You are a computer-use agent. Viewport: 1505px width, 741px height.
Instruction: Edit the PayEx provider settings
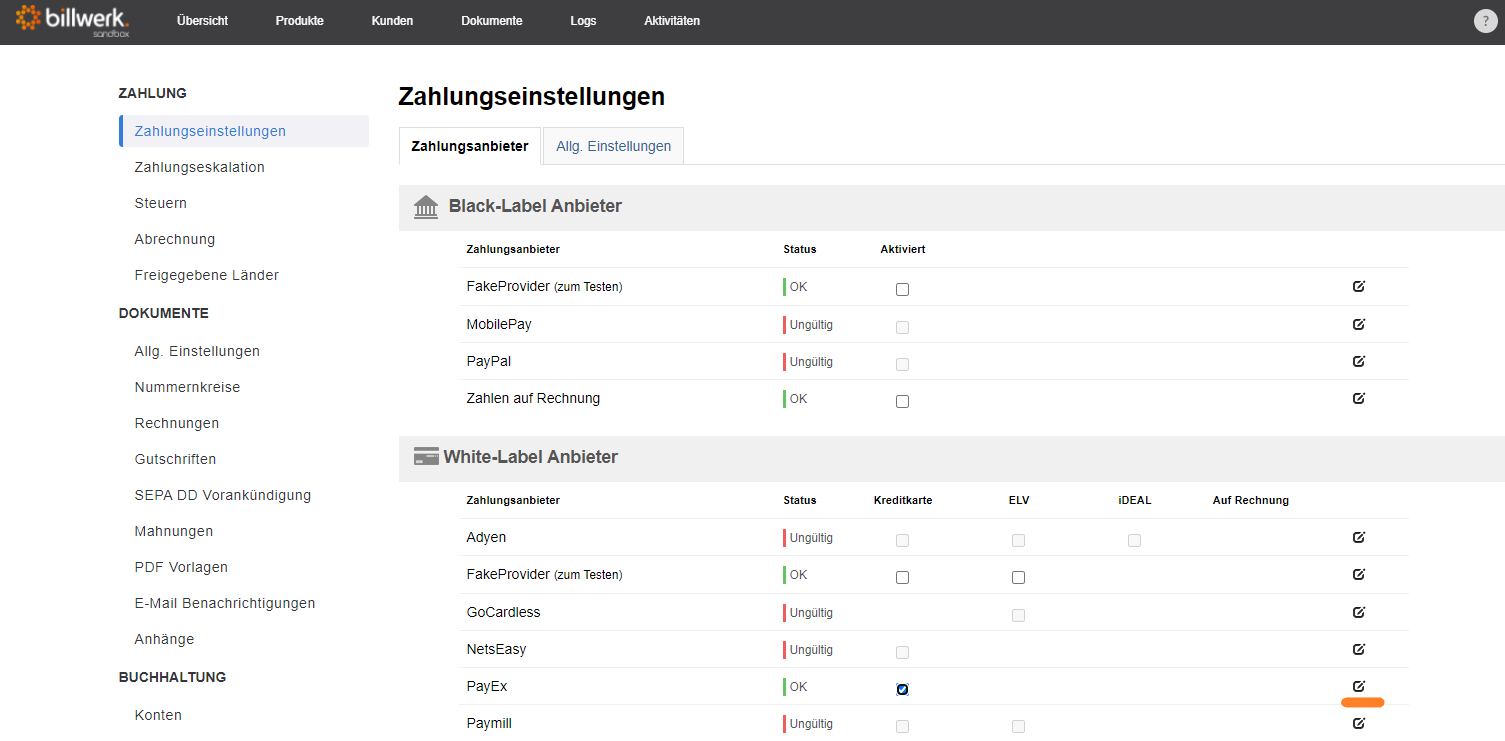tap(1358, 686)
